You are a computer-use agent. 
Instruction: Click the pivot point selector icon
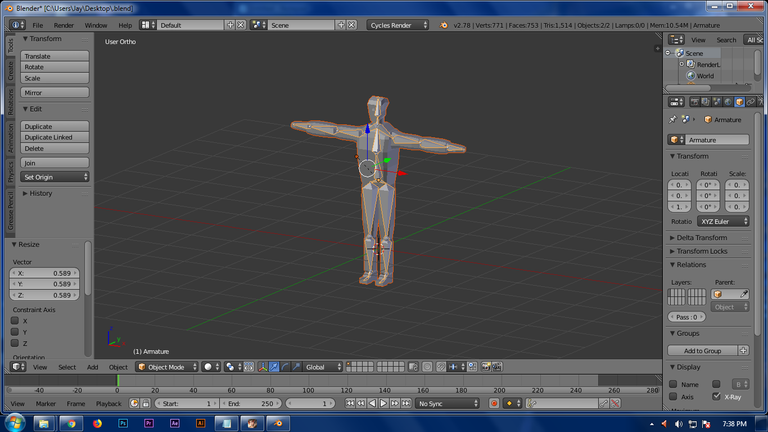pos(233,367)
